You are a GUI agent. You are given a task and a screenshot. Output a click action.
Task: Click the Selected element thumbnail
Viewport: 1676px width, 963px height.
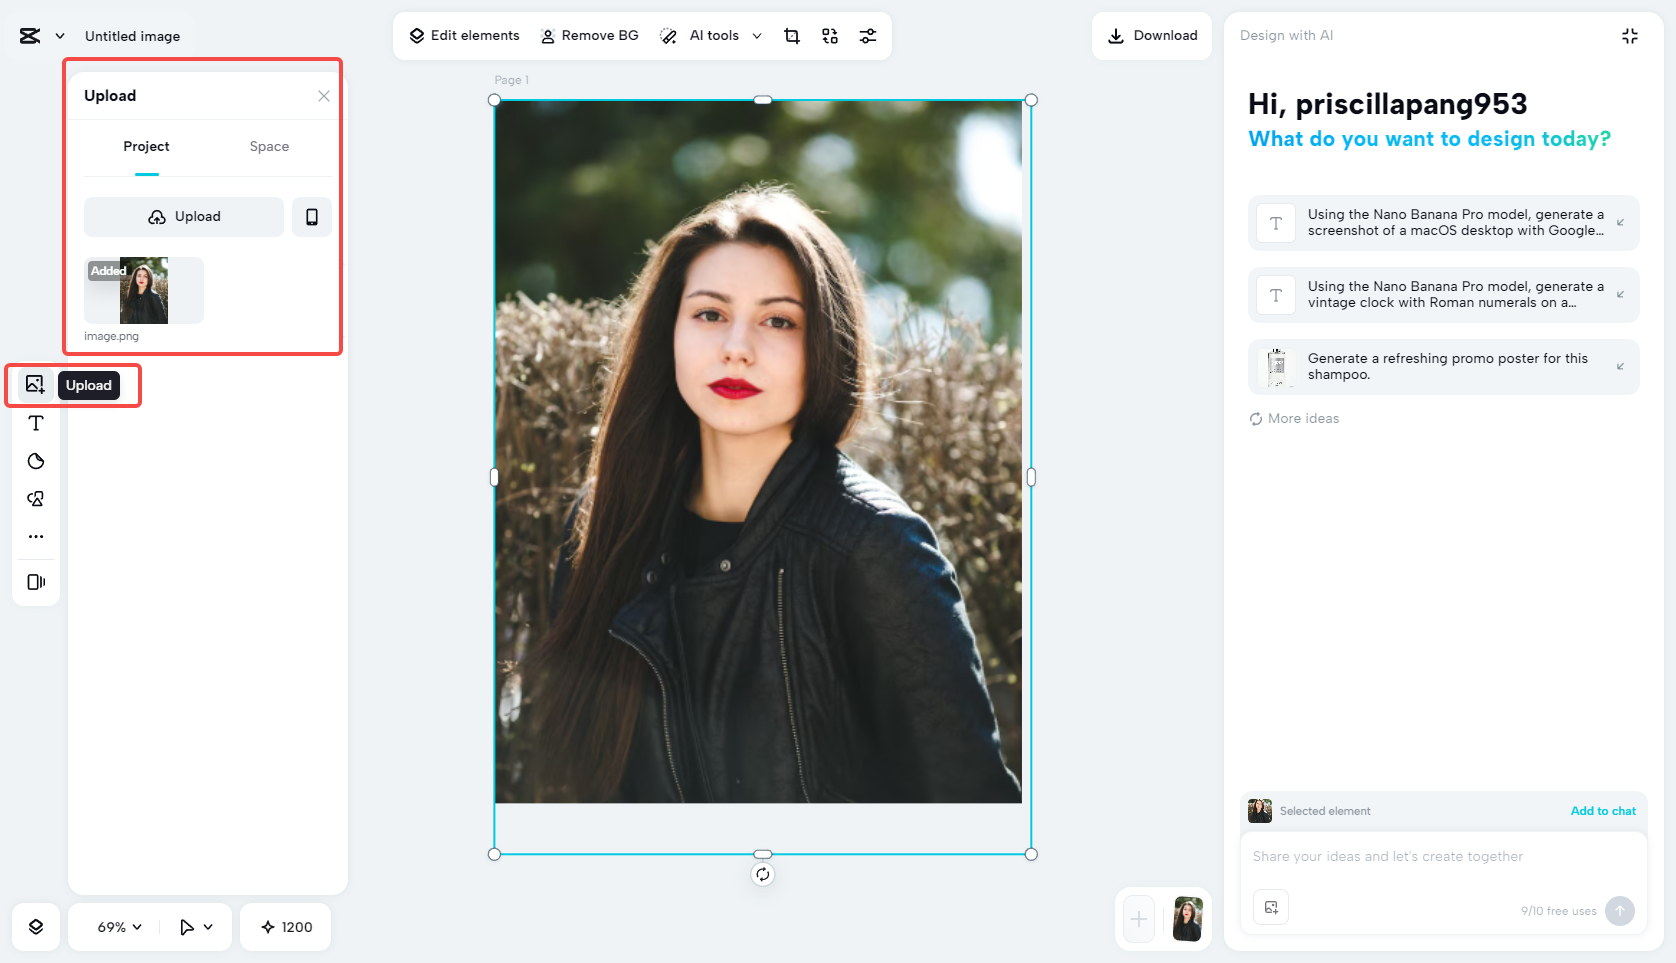tap(1260, 811)
